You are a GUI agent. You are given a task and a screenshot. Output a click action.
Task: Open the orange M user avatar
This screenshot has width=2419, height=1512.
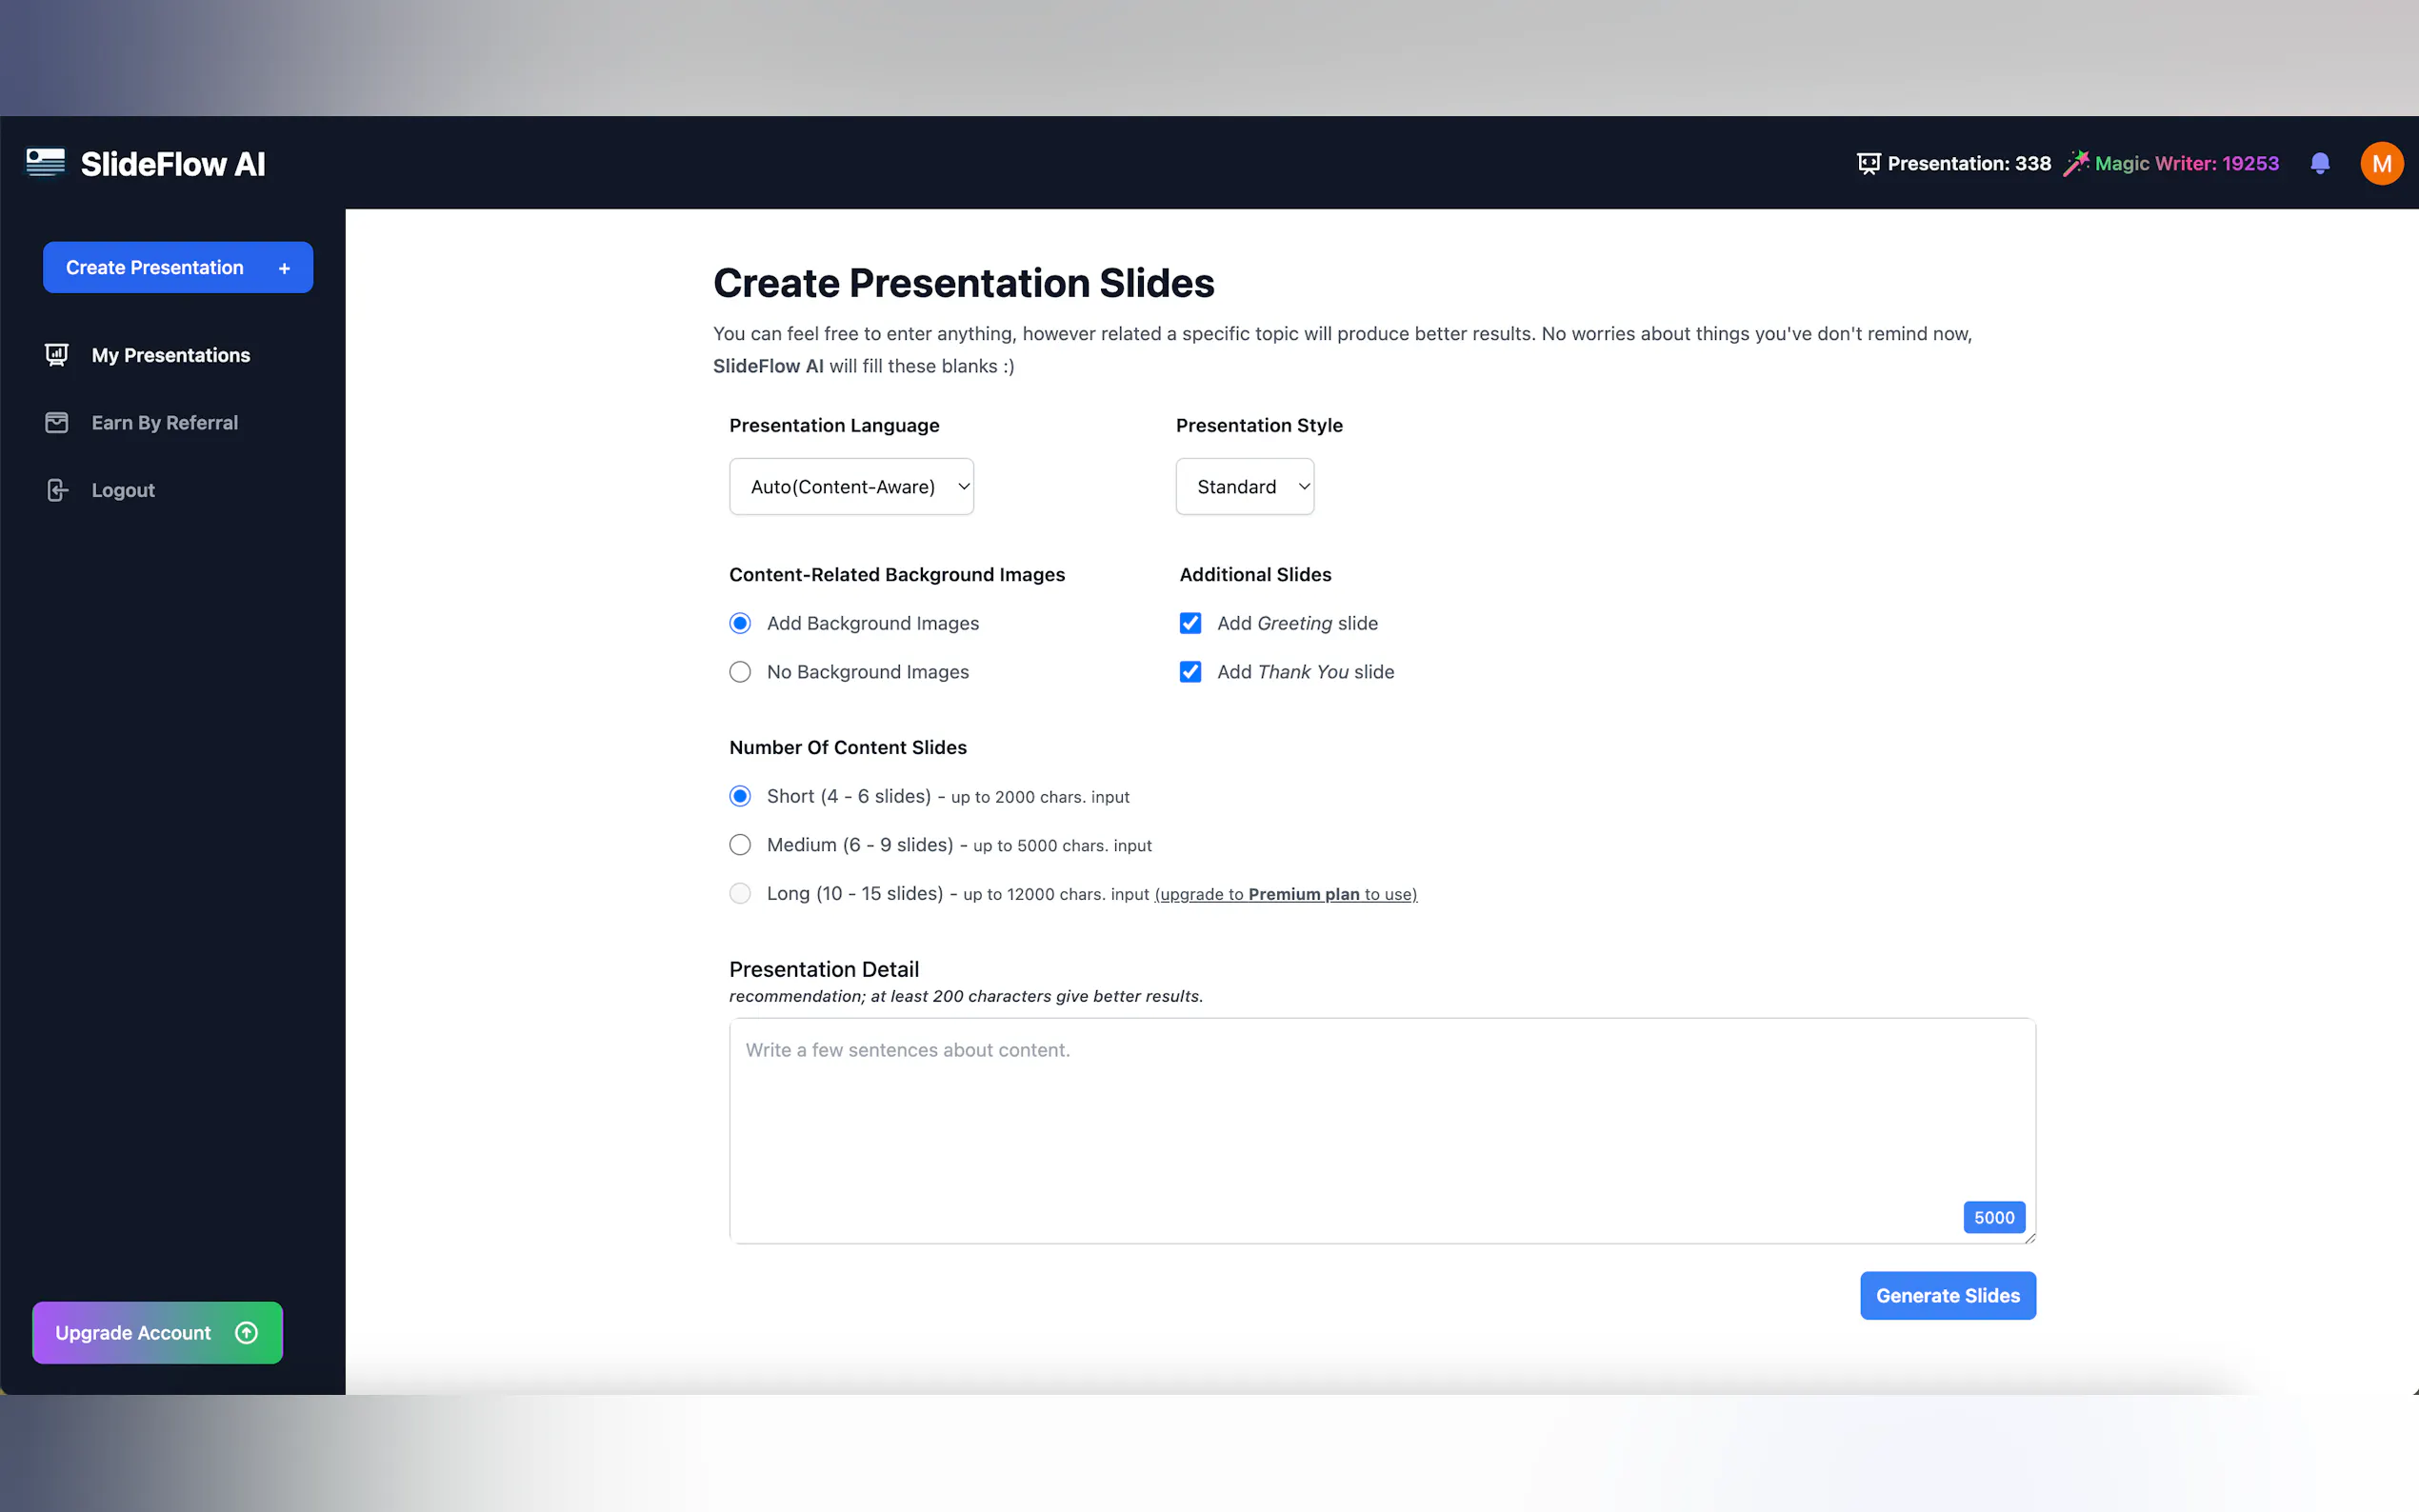(2381, 163)
